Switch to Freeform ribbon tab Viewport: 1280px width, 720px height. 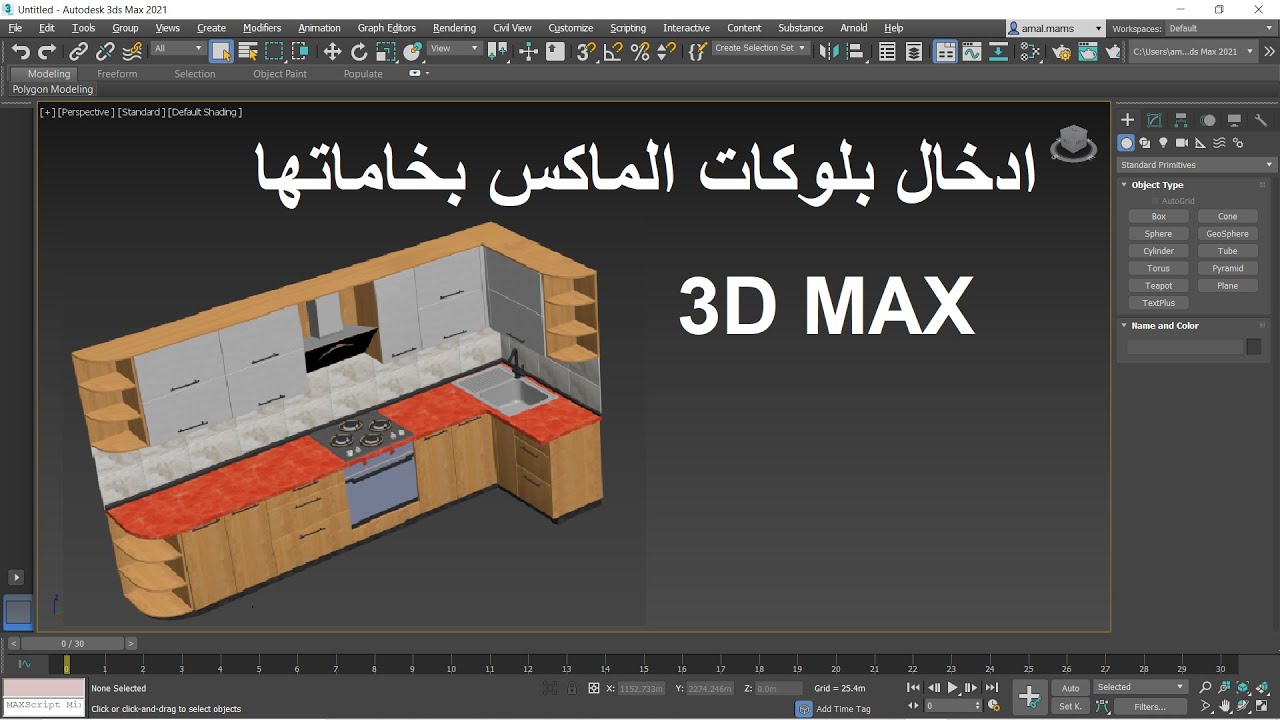coord(117,74)
